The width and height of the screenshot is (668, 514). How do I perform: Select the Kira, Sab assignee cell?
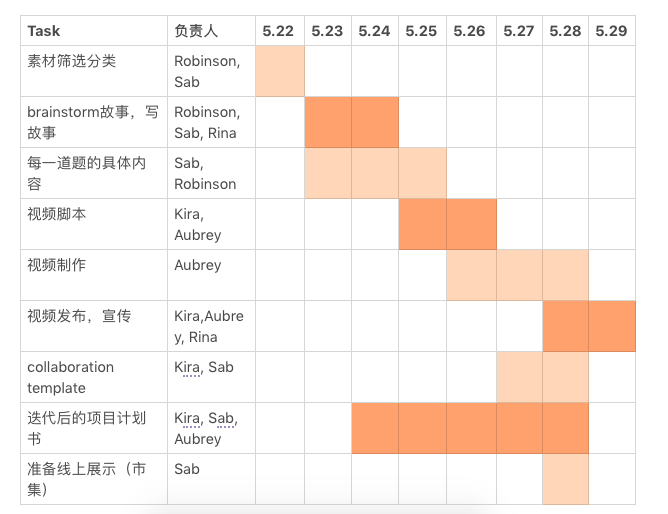click(211, 377)
